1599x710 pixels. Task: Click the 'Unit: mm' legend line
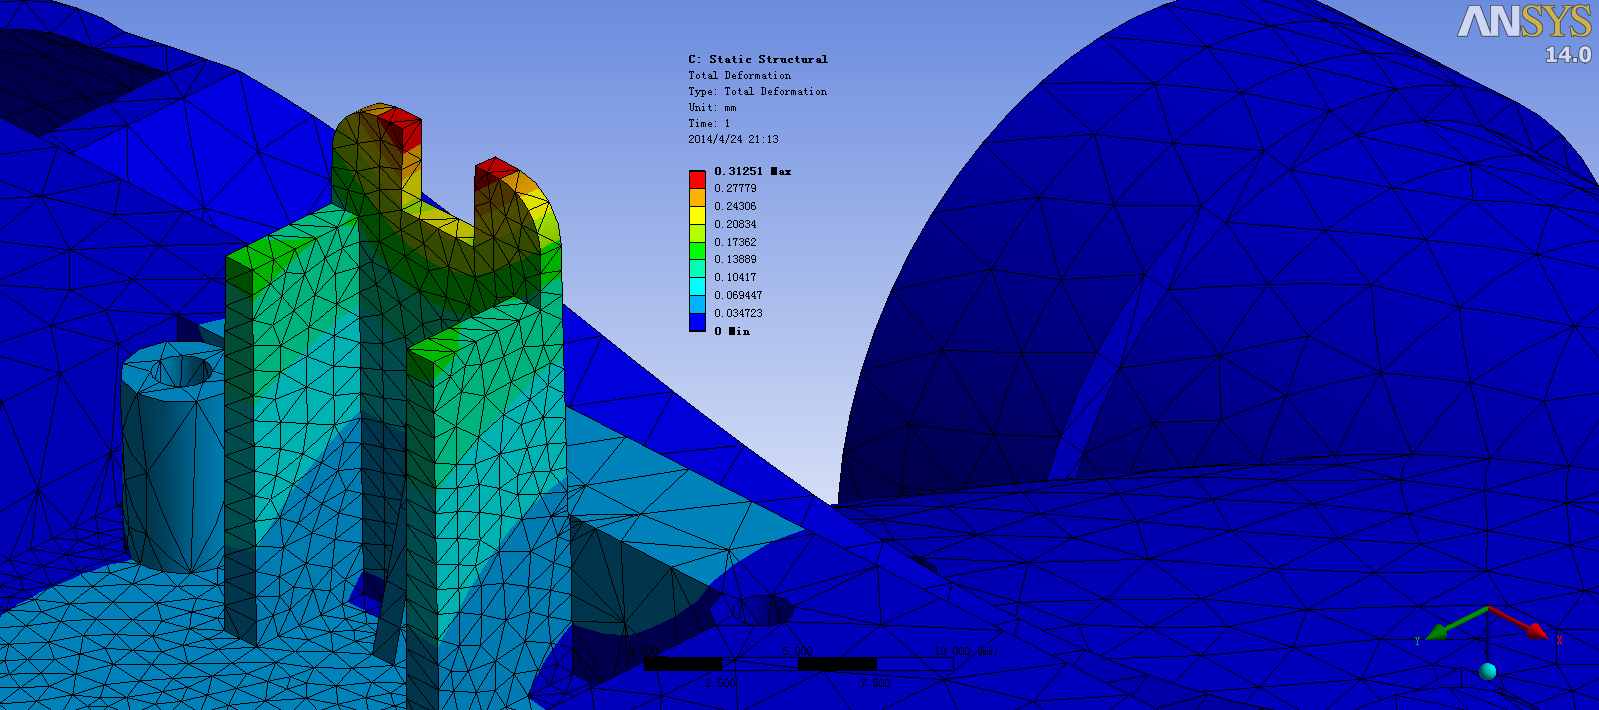[x=712, y=107]
